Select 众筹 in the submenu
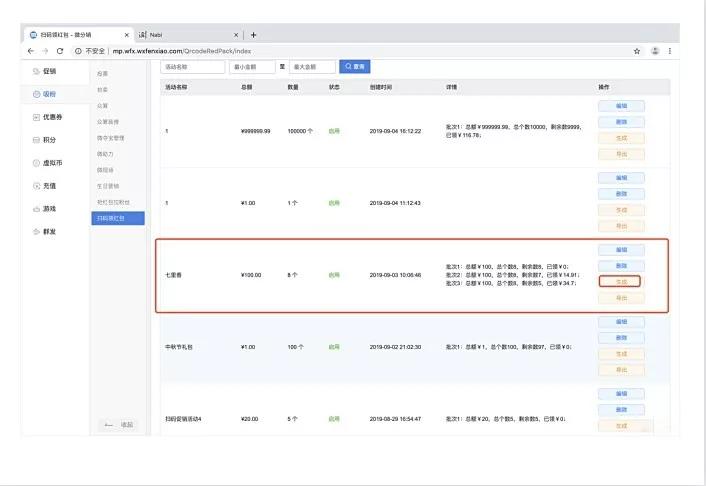 tap(102, 106)
